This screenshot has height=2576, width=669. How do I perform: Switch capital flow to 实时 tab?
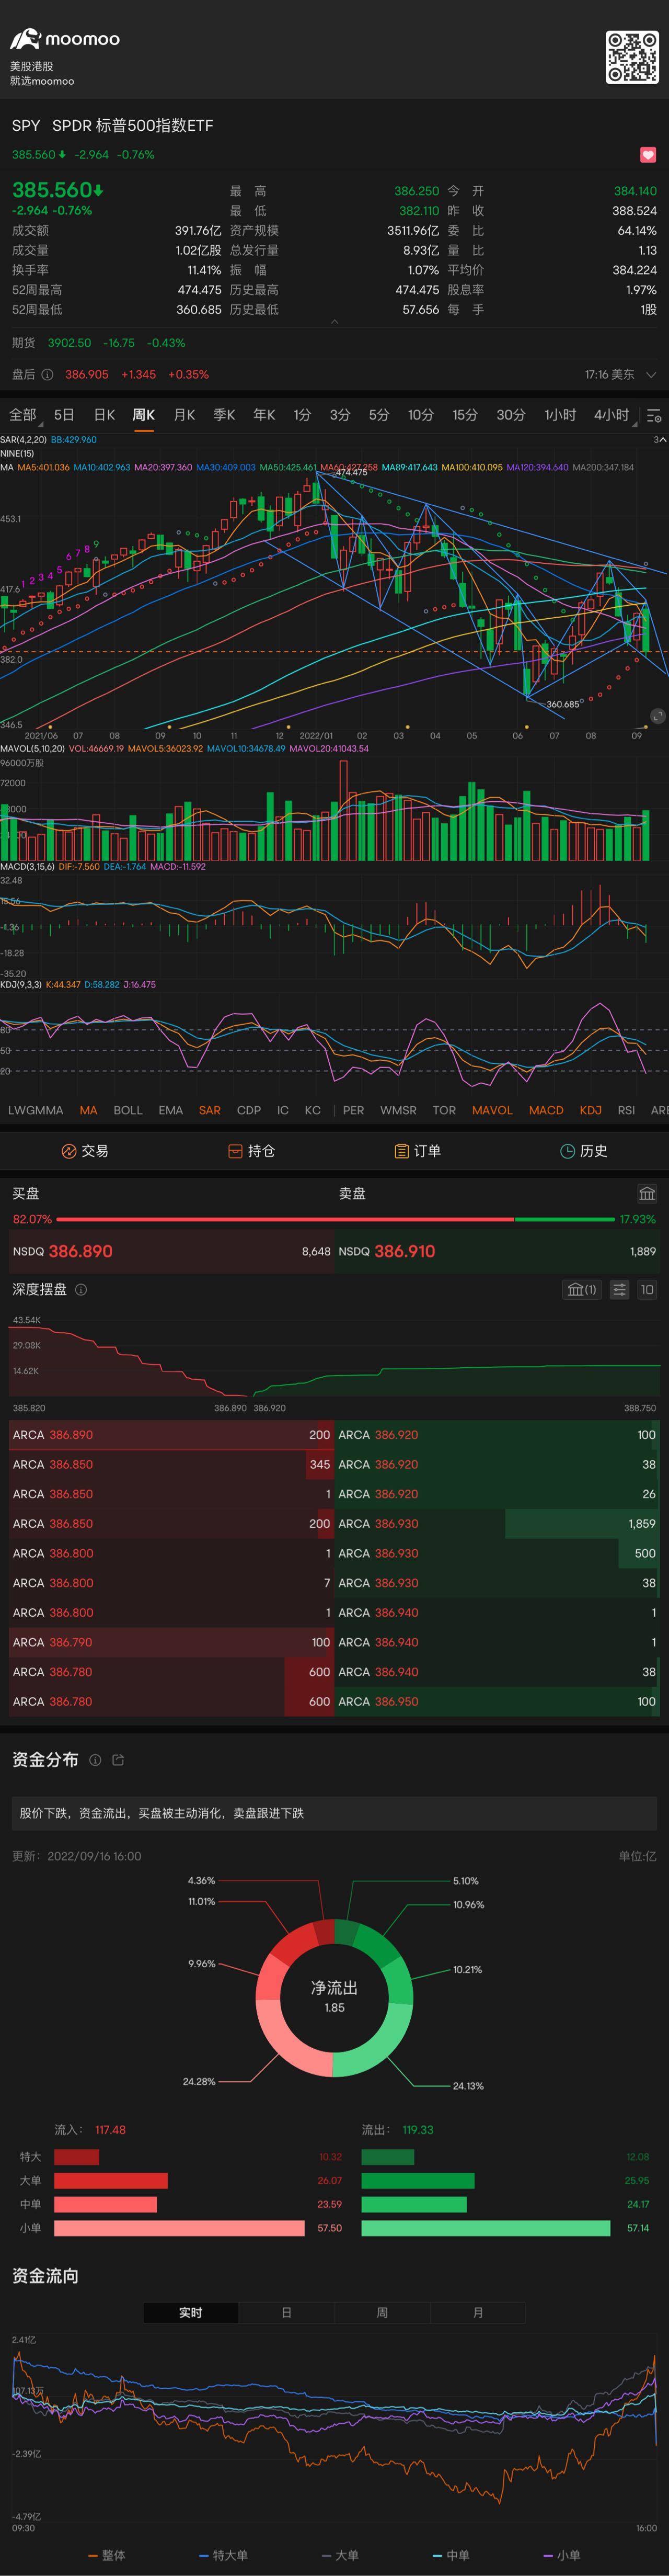point(191,2313)
